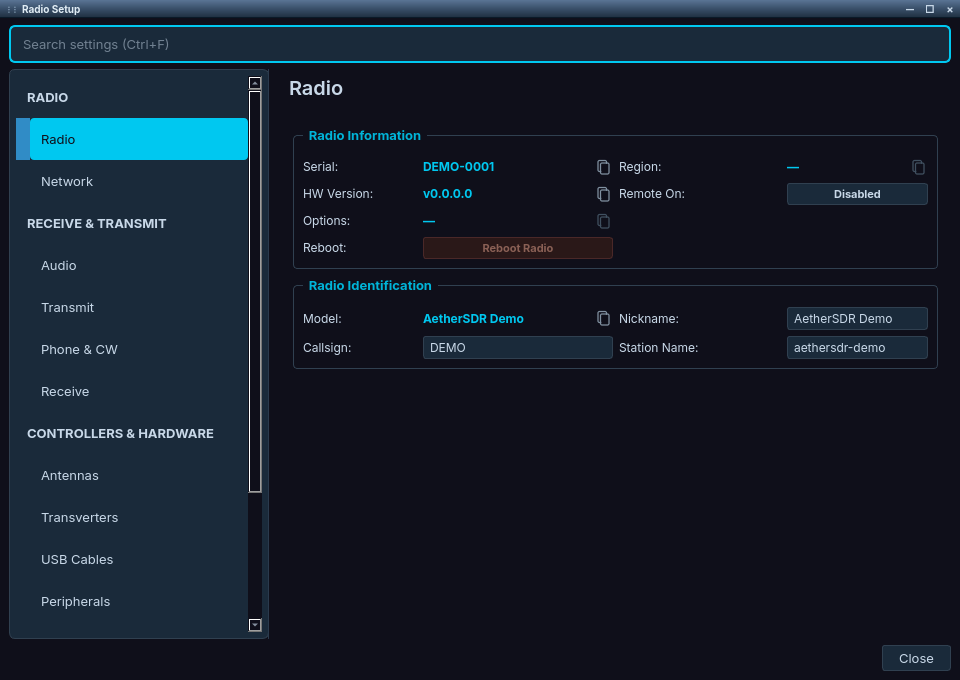
Task: Click the Reboot Radio button
Action: click(x=517, y=248)
